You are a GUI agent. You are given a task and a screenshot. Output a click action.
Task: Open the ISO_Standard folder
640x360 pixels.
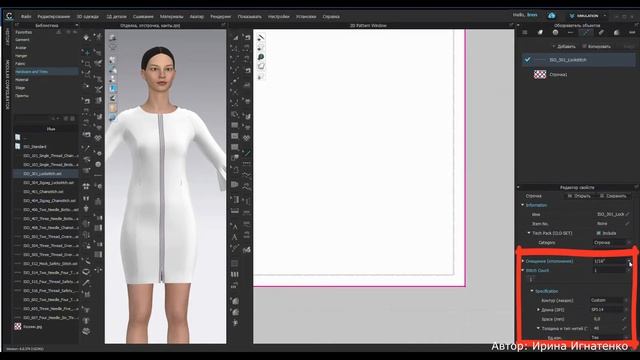click(35, 147)
